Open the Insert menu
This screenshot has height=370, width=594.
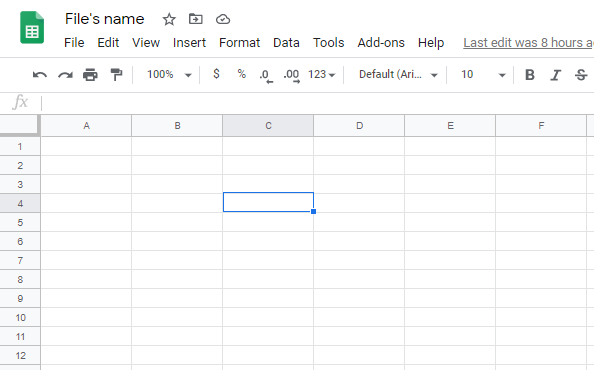click(189, 42)
